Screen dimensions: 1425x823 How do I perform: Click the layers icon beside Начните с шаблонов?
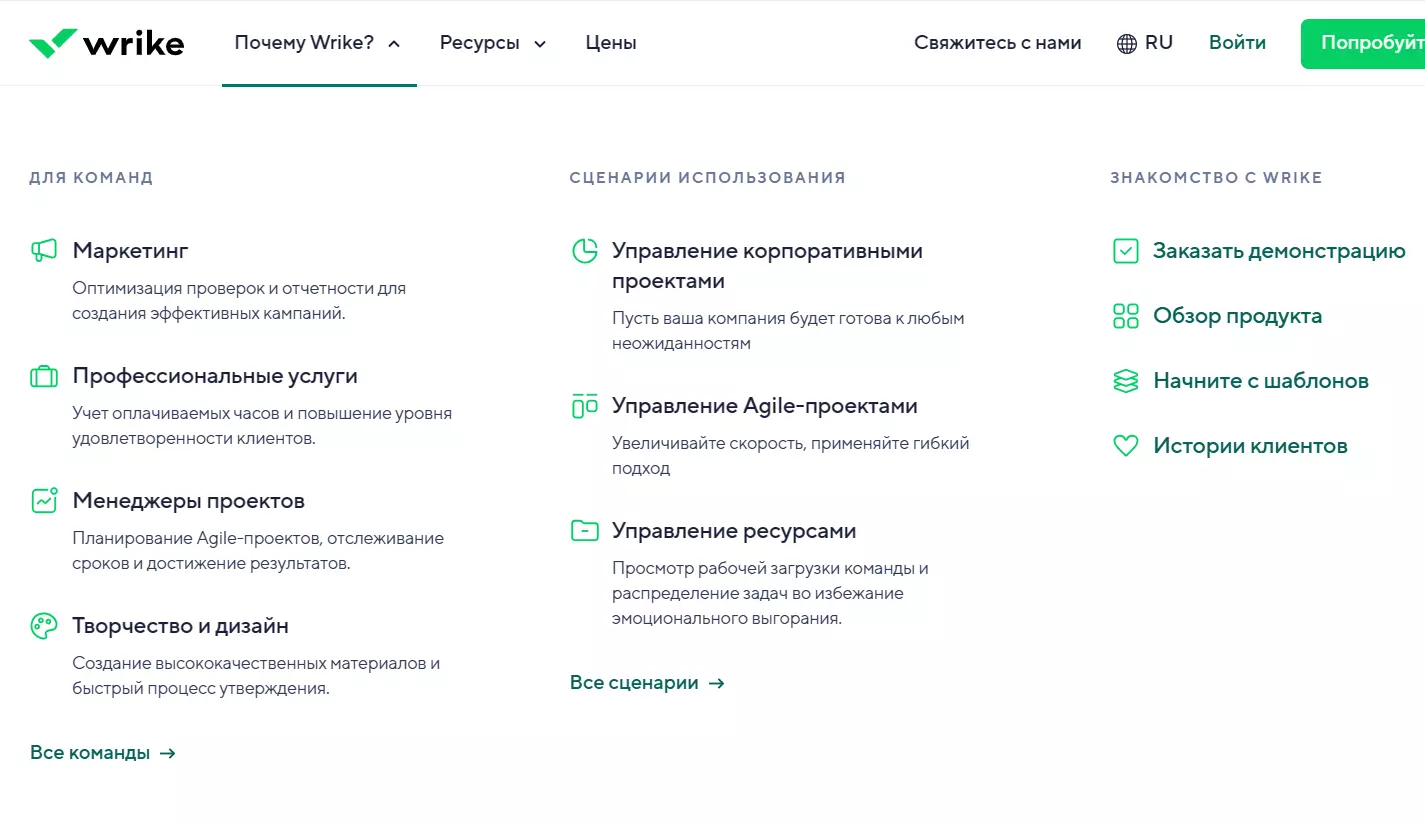1126,381
